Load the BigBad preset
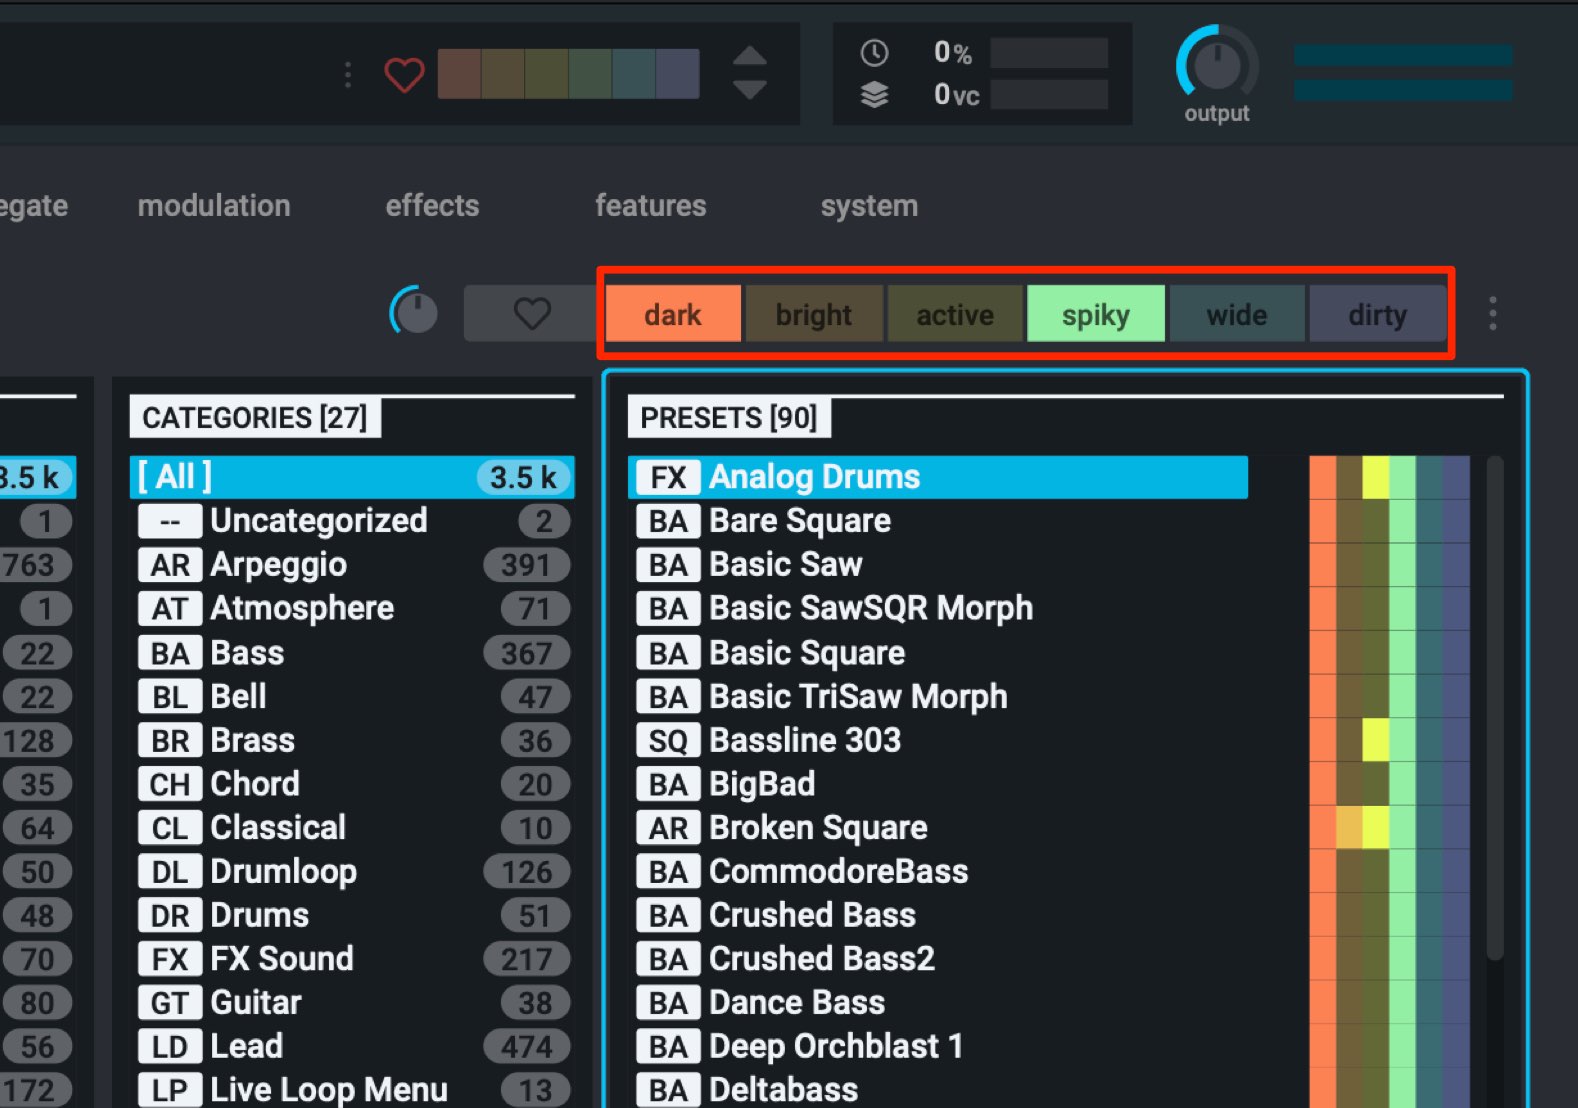This screenshot has height=1108, width=1578. (x=938, y=784)
